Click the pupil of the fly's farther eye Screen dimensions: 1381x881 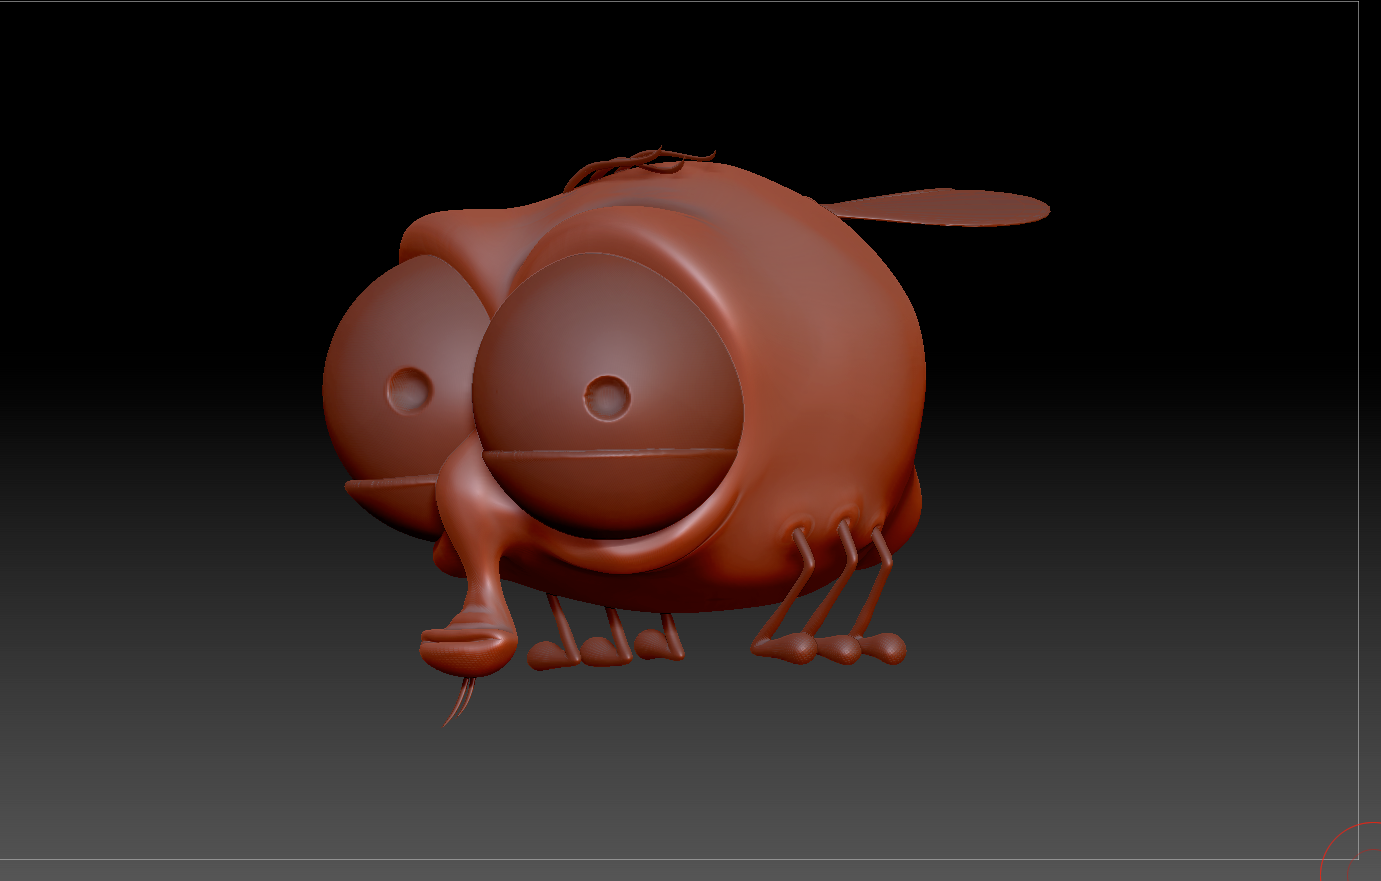[410, 391]
